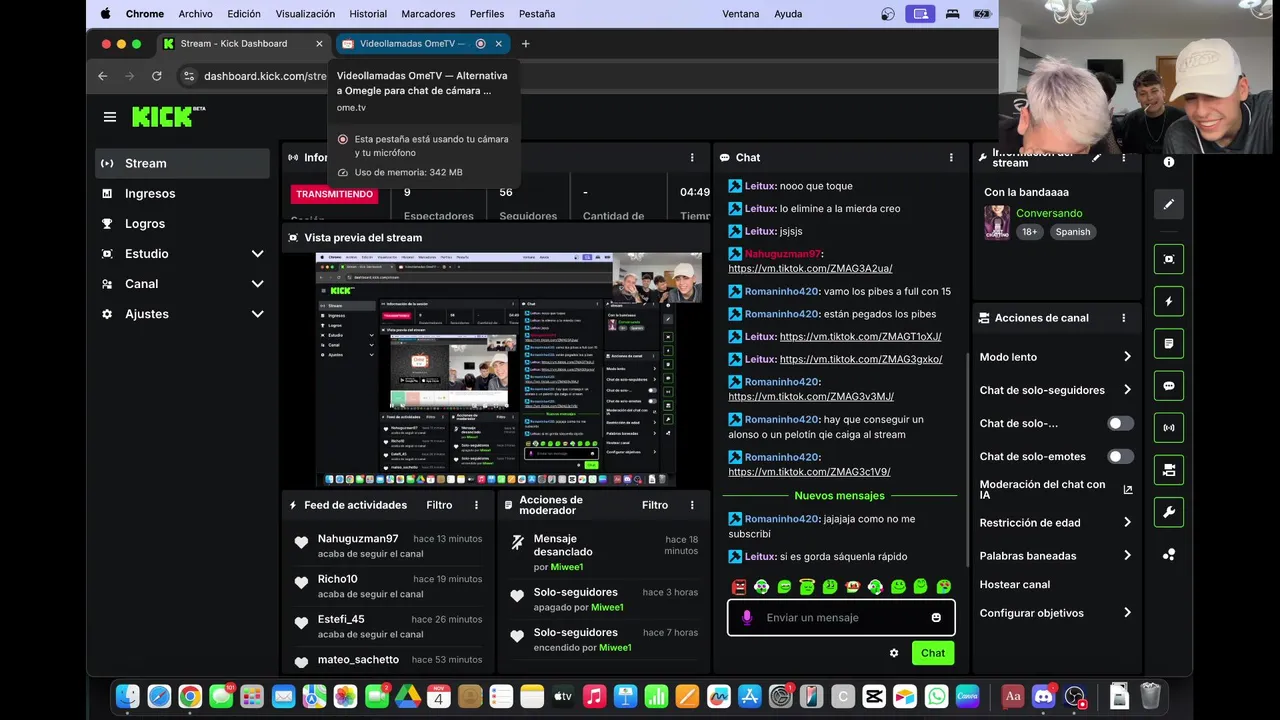Click the info icon in right sidebar
The image size is (1280, 720).
pos(1169,161)
